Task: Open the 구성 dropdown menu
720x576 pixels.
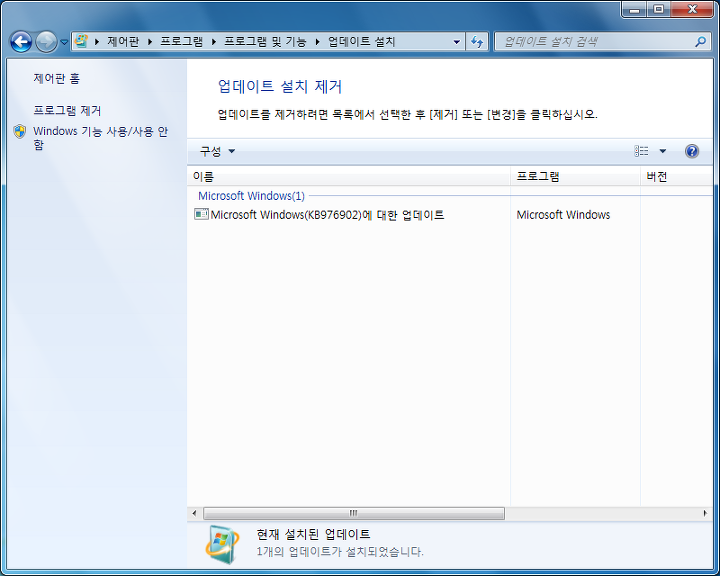Action: tap(217, 151)
